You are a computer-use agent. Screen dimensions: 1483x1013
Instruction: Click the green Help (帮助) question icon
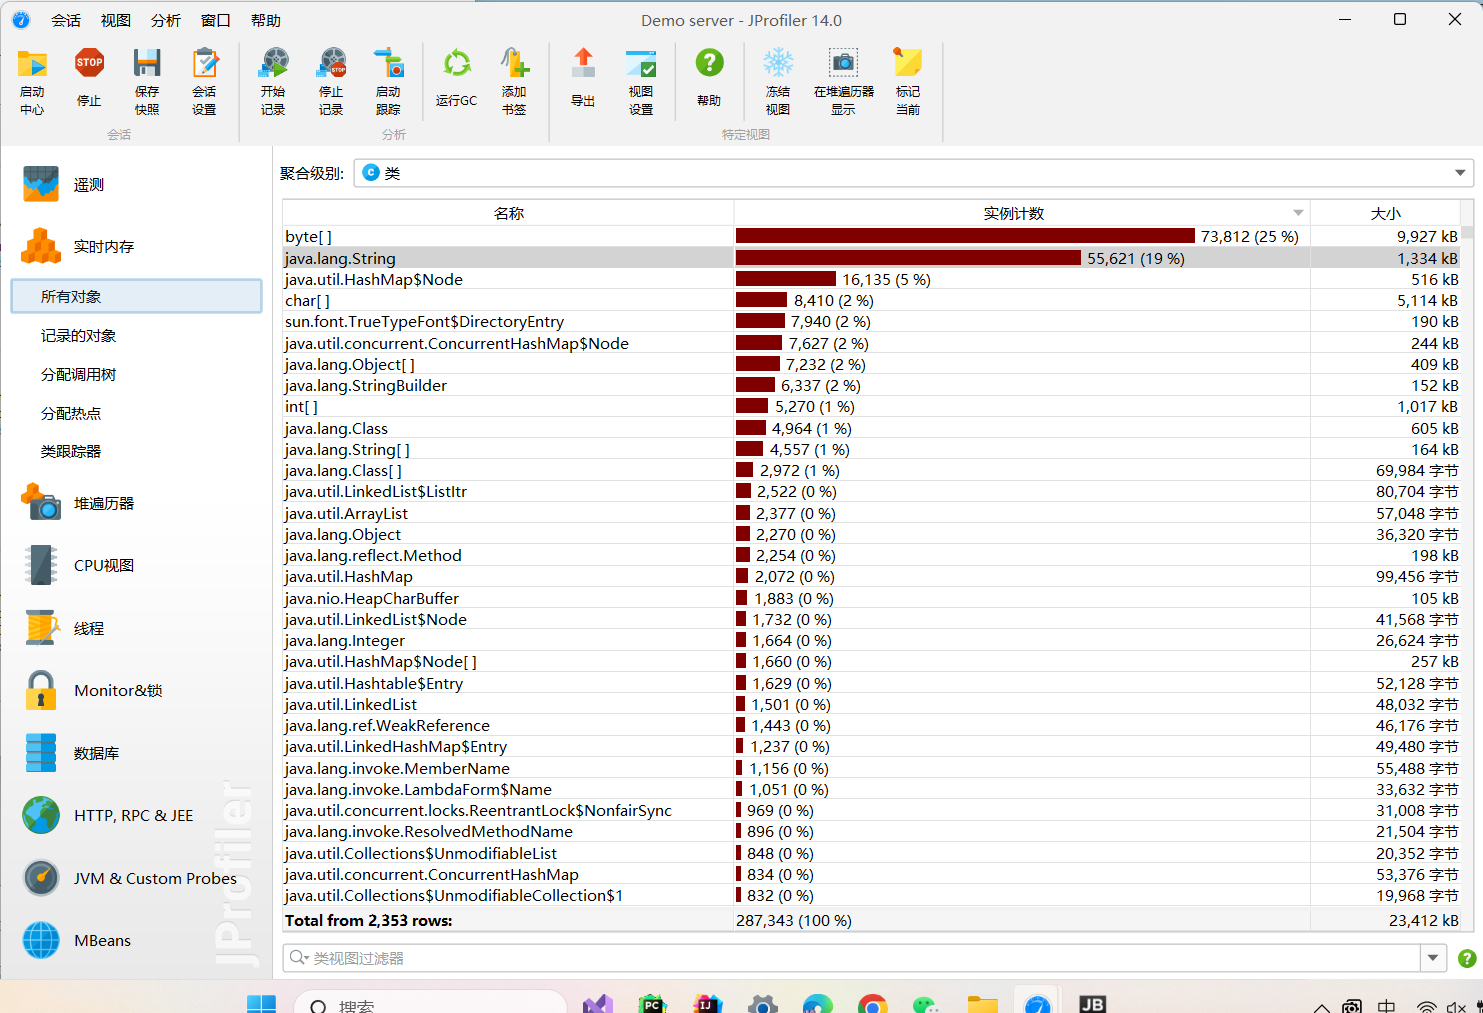tap(709, 63)
